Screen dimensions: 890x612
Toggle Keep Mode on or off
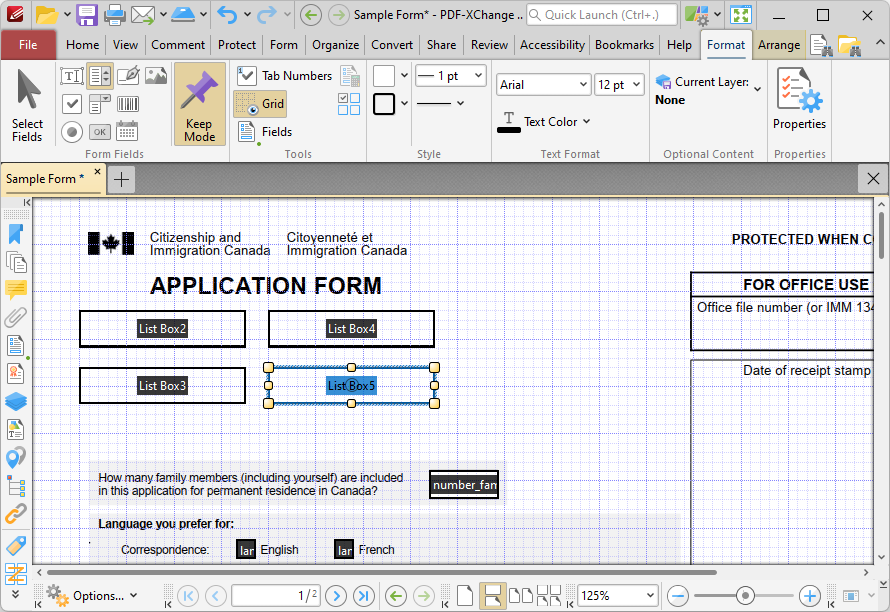pyautogui.click(x=199, y=104)
